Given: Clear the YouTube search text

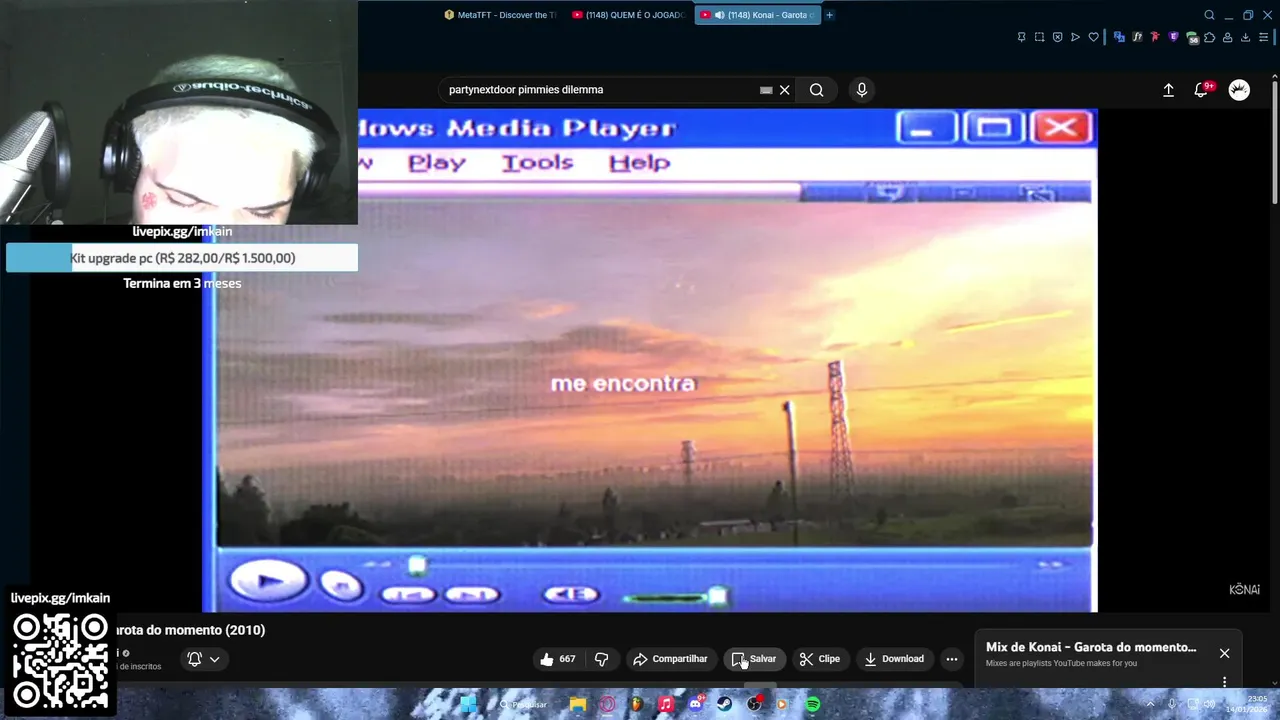Looking at the screenshot, I should click(x=785, y=90).
